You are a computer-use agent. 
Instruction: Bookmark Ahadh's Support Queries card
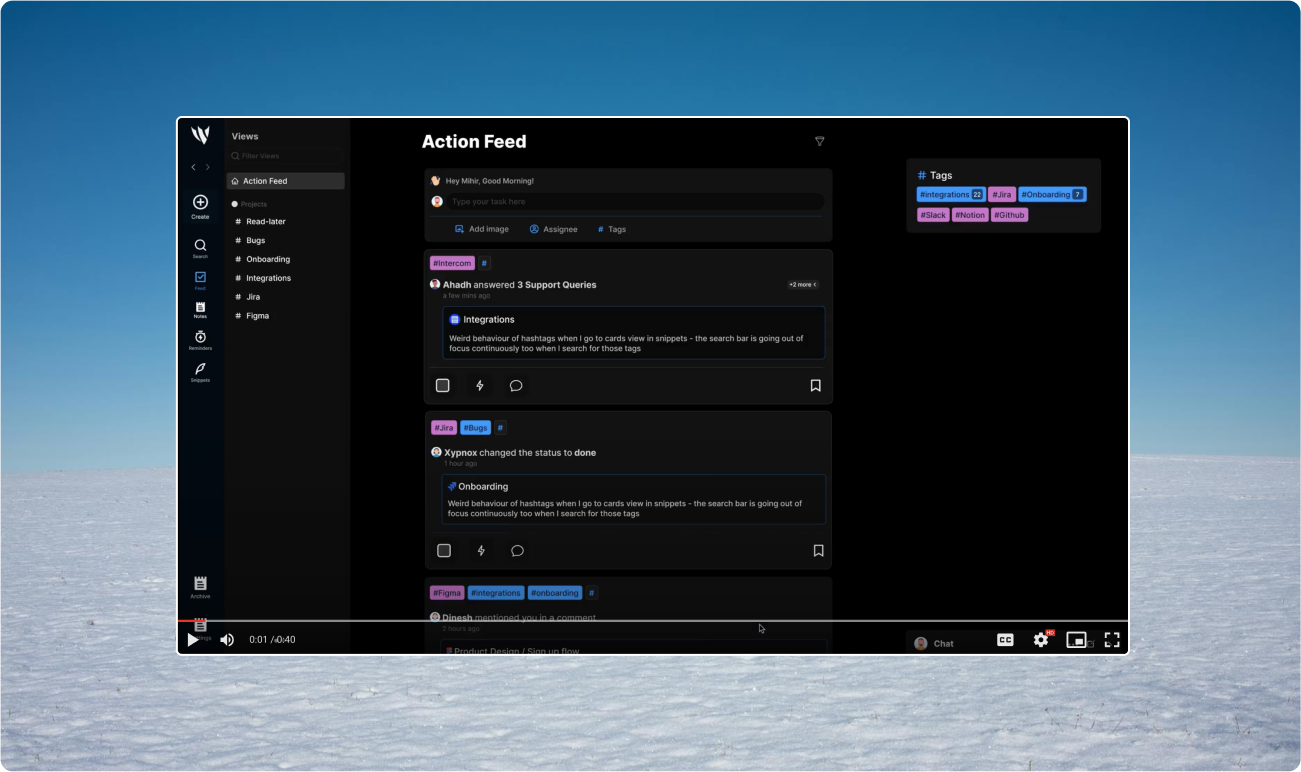click(x=815, y=385)
